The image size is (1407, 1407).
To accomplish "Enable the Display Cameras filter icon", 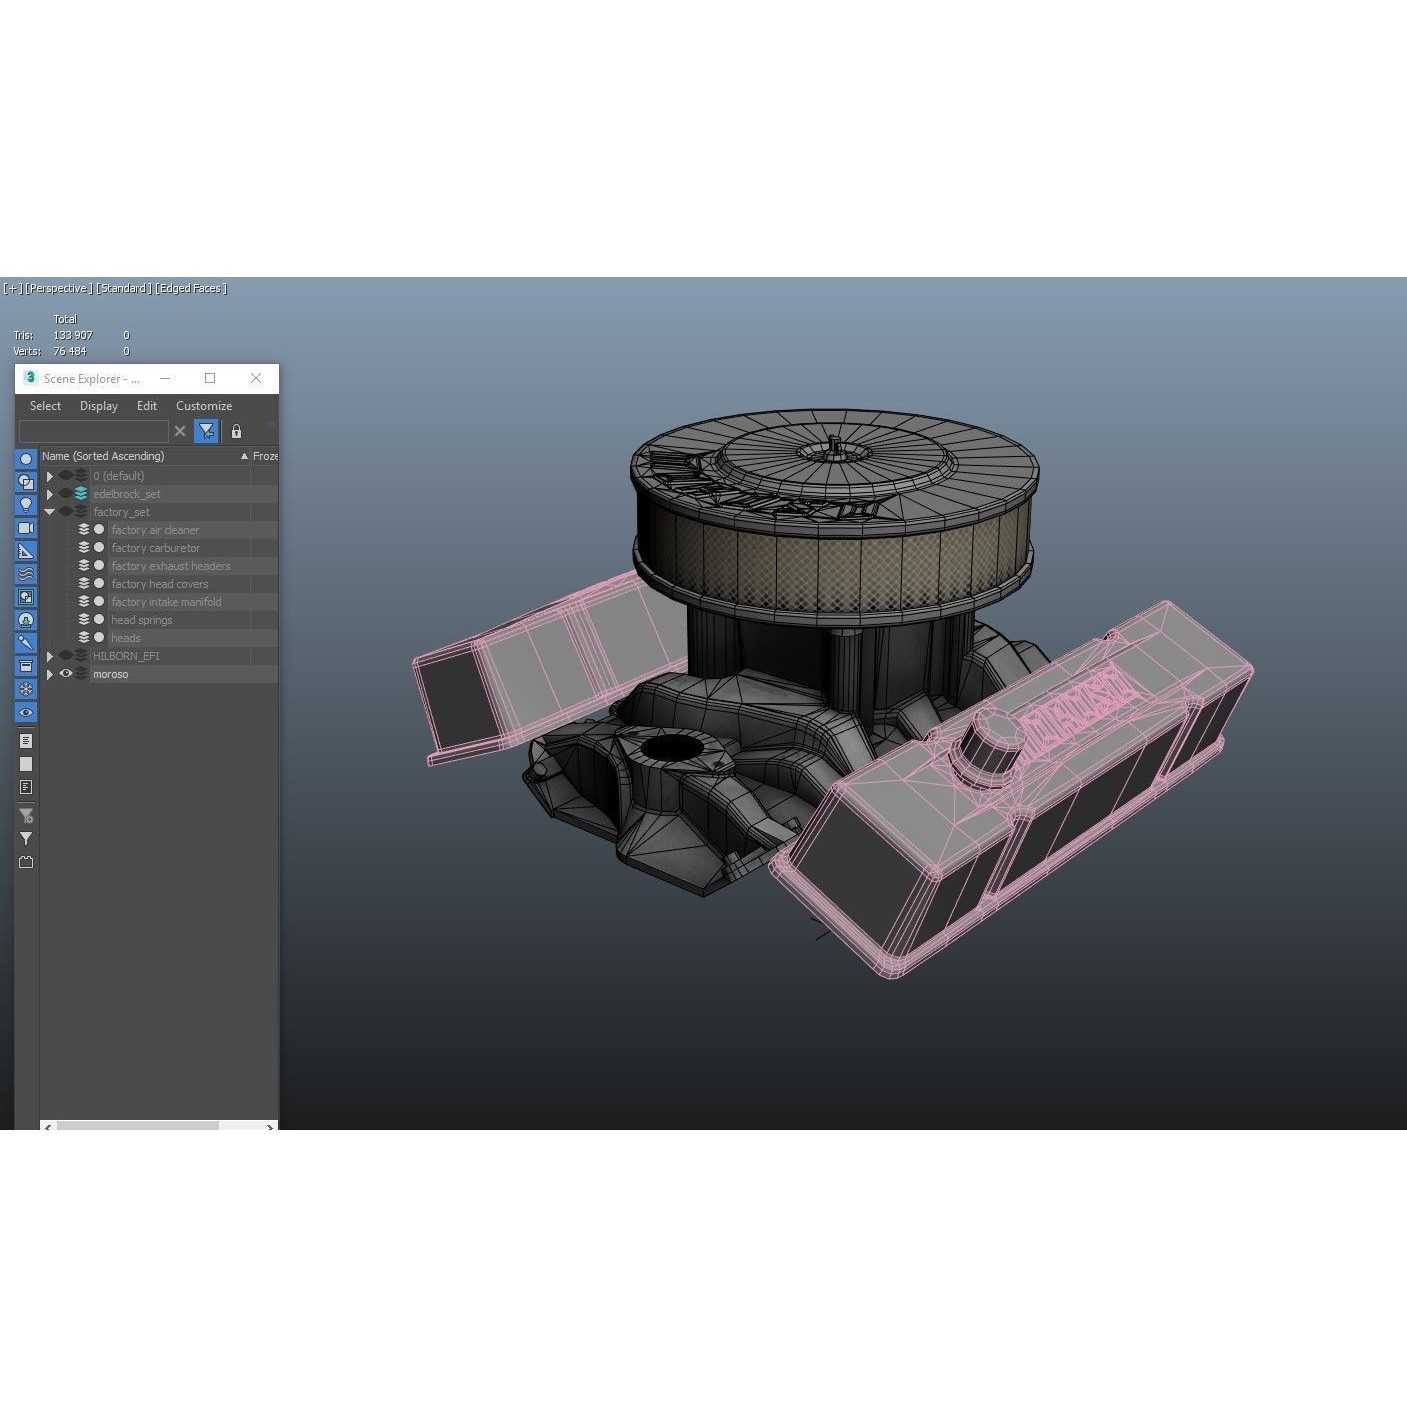I will pyautogui.click(x=25, y=528).
